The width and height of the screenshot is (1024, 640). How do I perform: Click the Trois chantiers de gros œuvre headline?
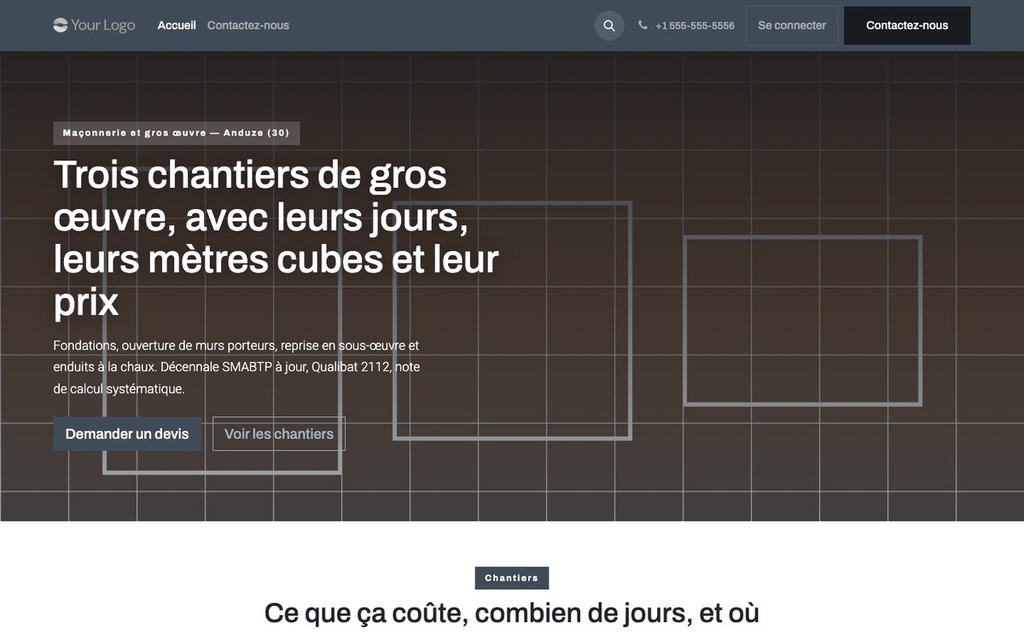276,238
